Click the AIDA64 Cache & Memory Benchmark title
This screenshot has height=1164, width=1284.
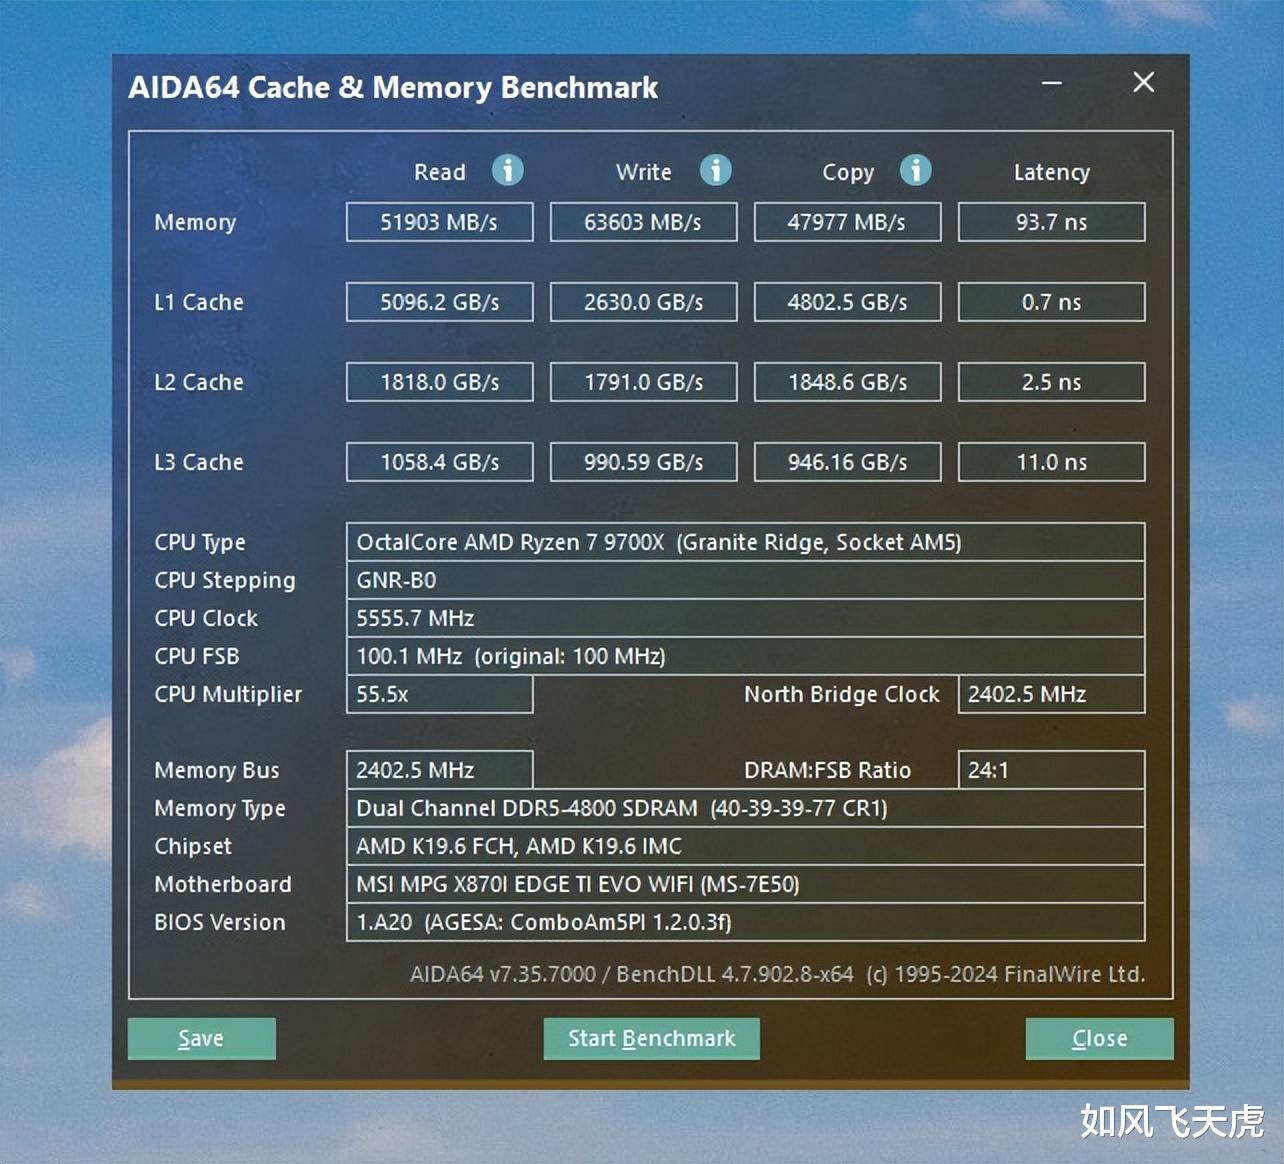[393, 88]
